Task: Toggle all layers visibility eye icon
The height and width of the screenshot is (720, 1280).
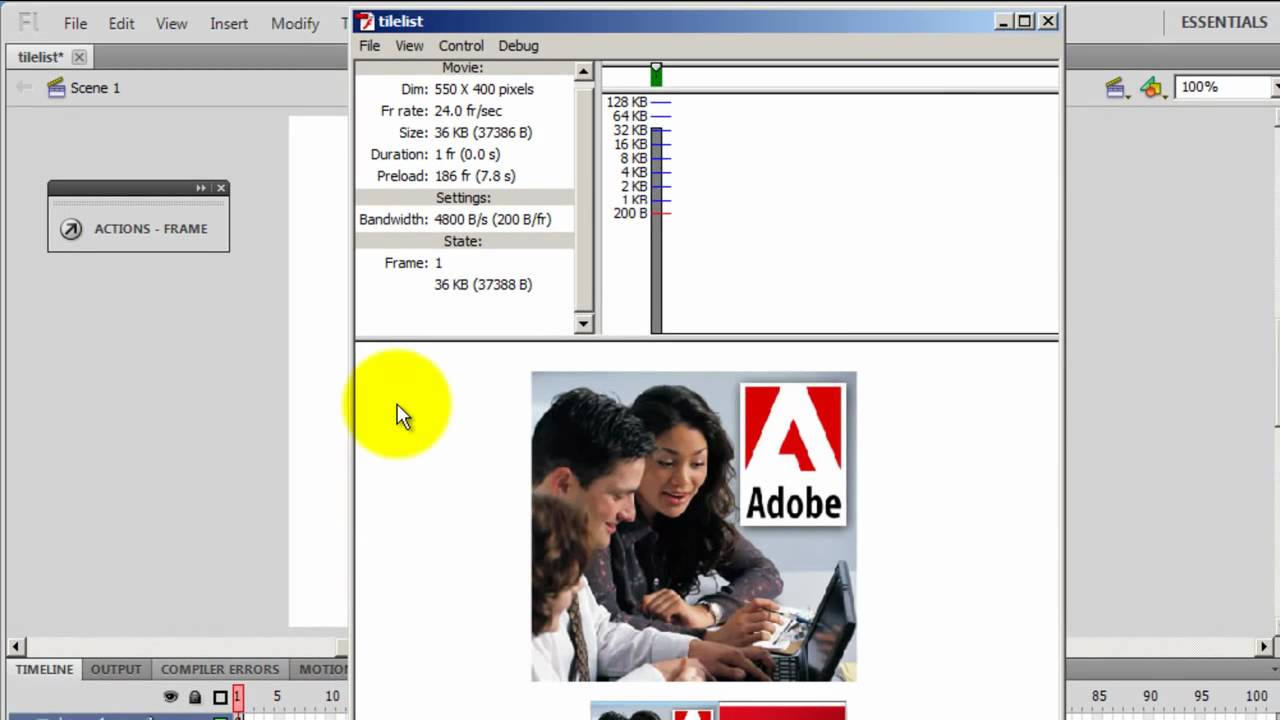Action: tap(171, 696)
